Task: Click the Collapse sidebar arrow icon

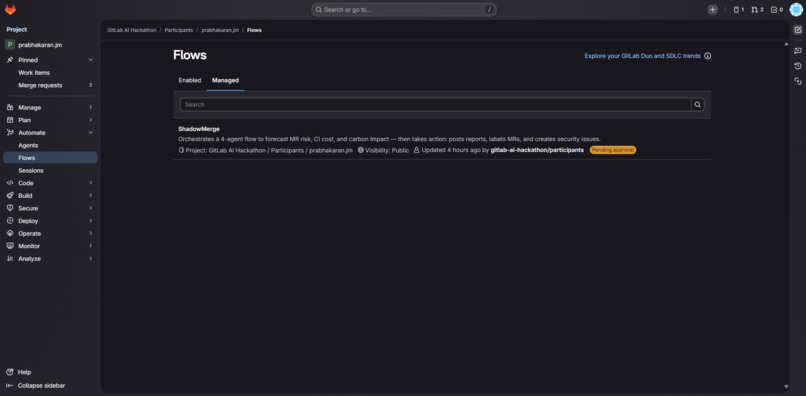Action: pyautogui.click(x=9, y=386)
